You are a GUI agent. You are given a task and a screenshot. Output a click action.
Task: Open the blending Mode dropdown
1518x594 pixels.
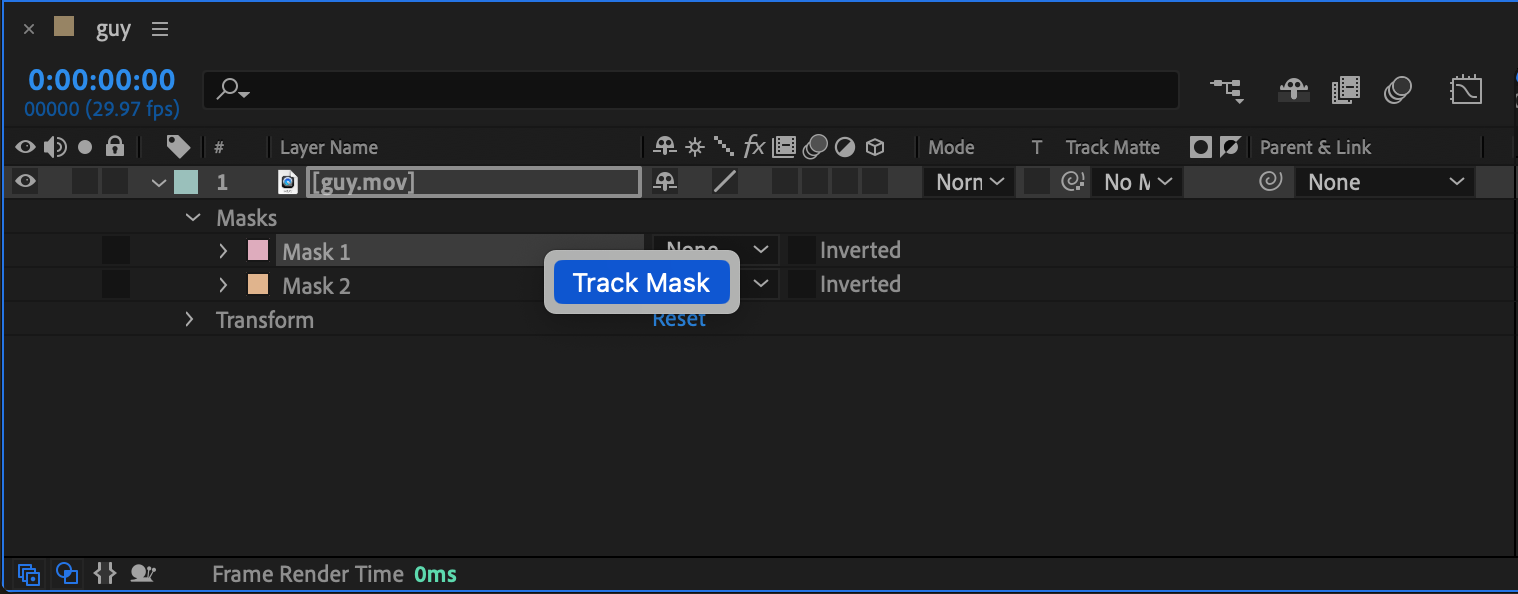[x=969, y=182]
